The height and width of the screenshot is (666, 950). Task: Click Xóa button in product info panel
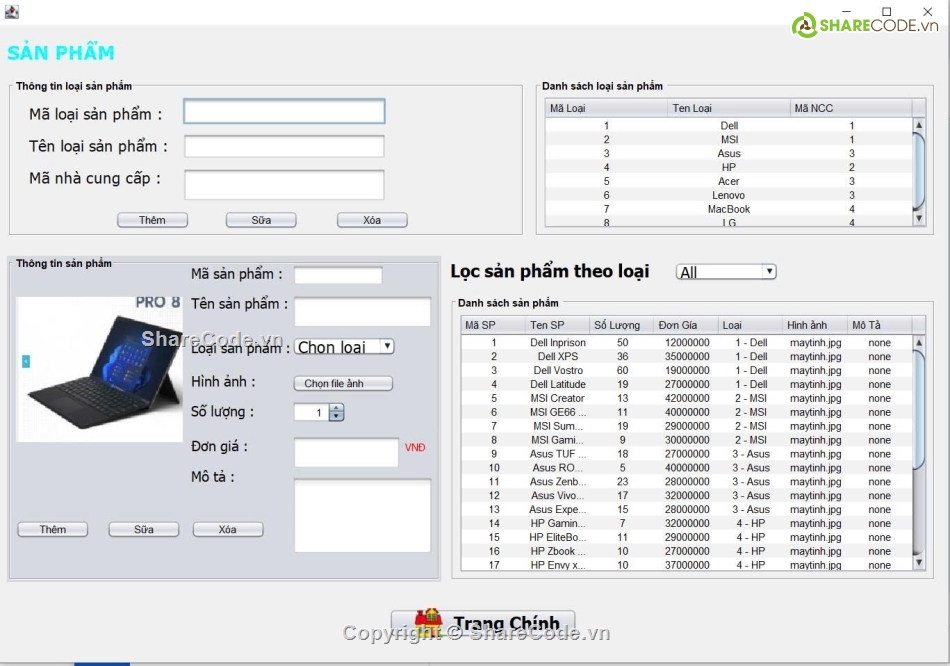(228, 530)
